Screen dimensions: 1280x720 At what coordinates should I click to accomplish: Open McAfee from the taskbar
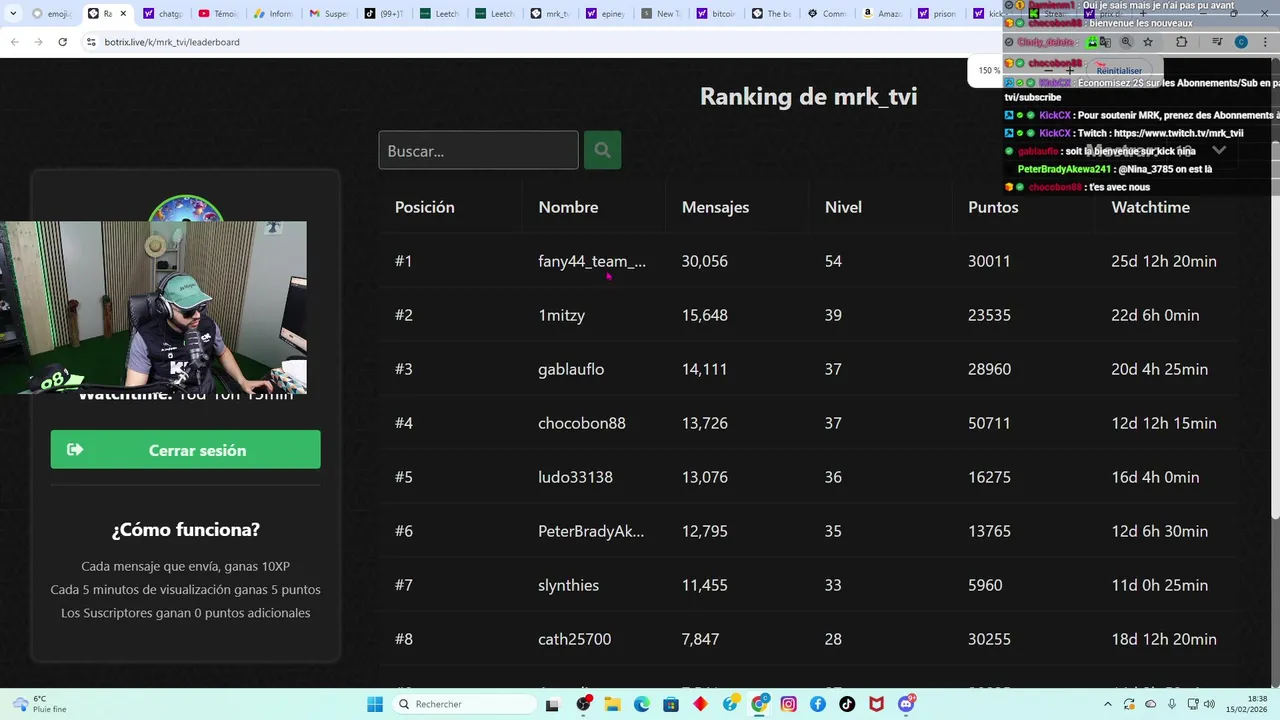877,704
